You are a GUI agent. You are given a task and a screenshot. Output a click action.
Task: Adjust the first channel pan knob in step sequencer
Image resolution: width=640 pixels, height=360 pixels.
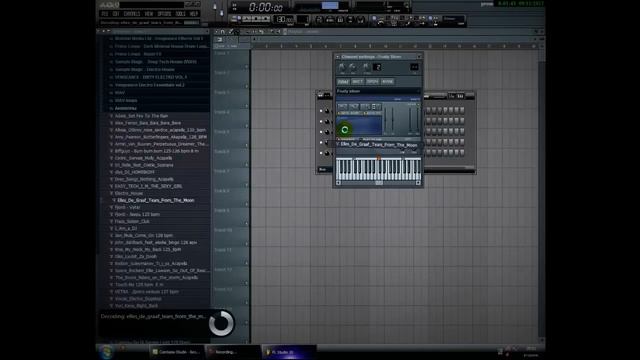coord(327,111)
